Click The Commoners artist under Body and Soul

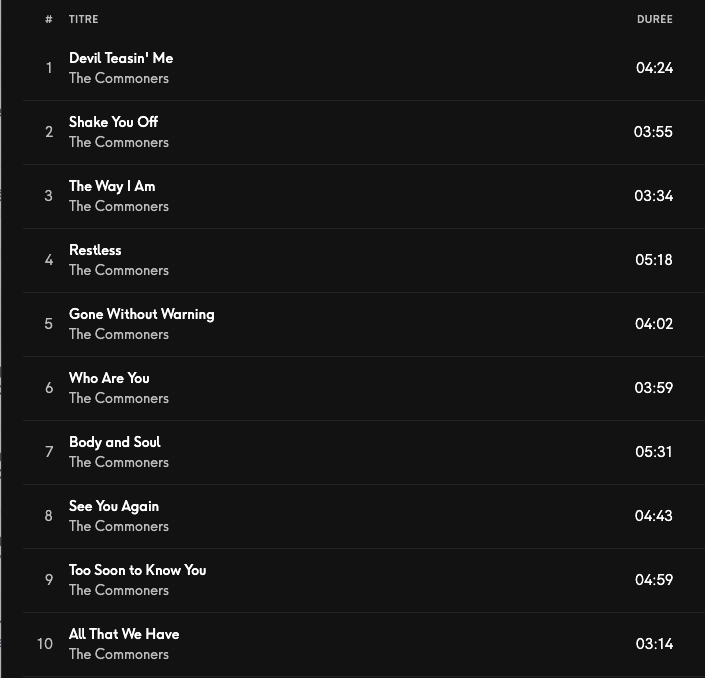point(119,462)
